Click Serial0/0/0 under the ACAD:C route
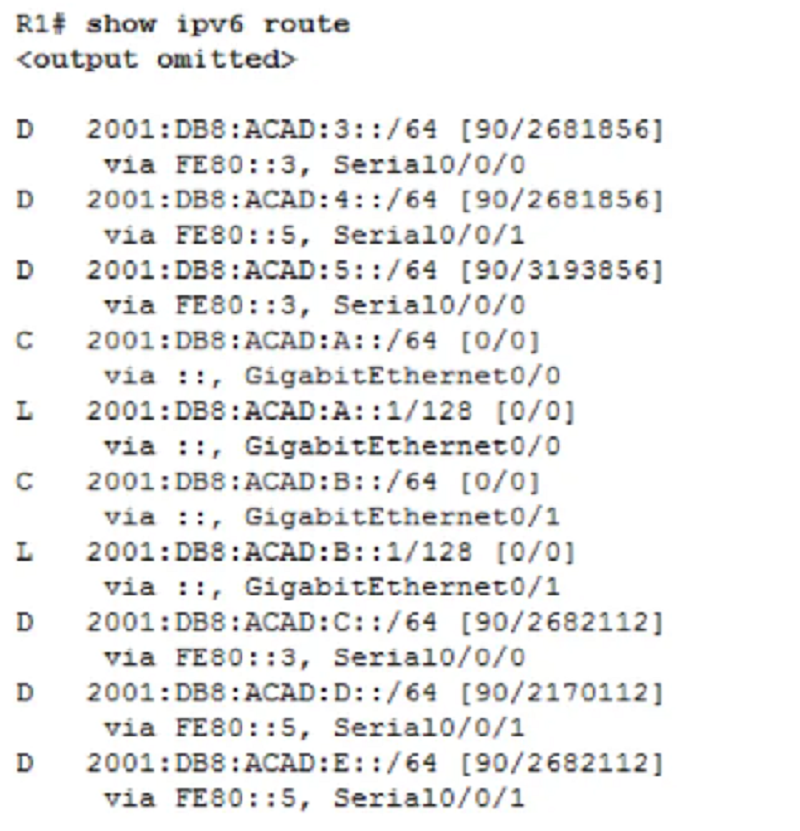 pos(429,658)
